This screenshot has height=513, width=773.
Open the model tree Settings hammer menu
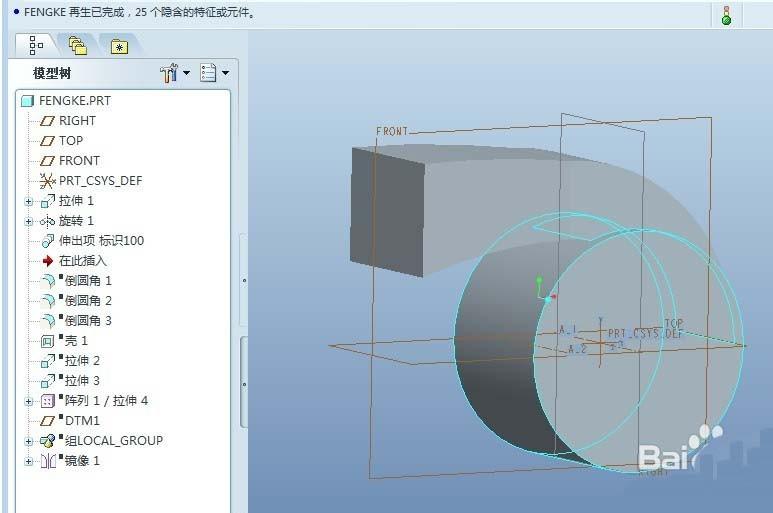coord(169,73)
